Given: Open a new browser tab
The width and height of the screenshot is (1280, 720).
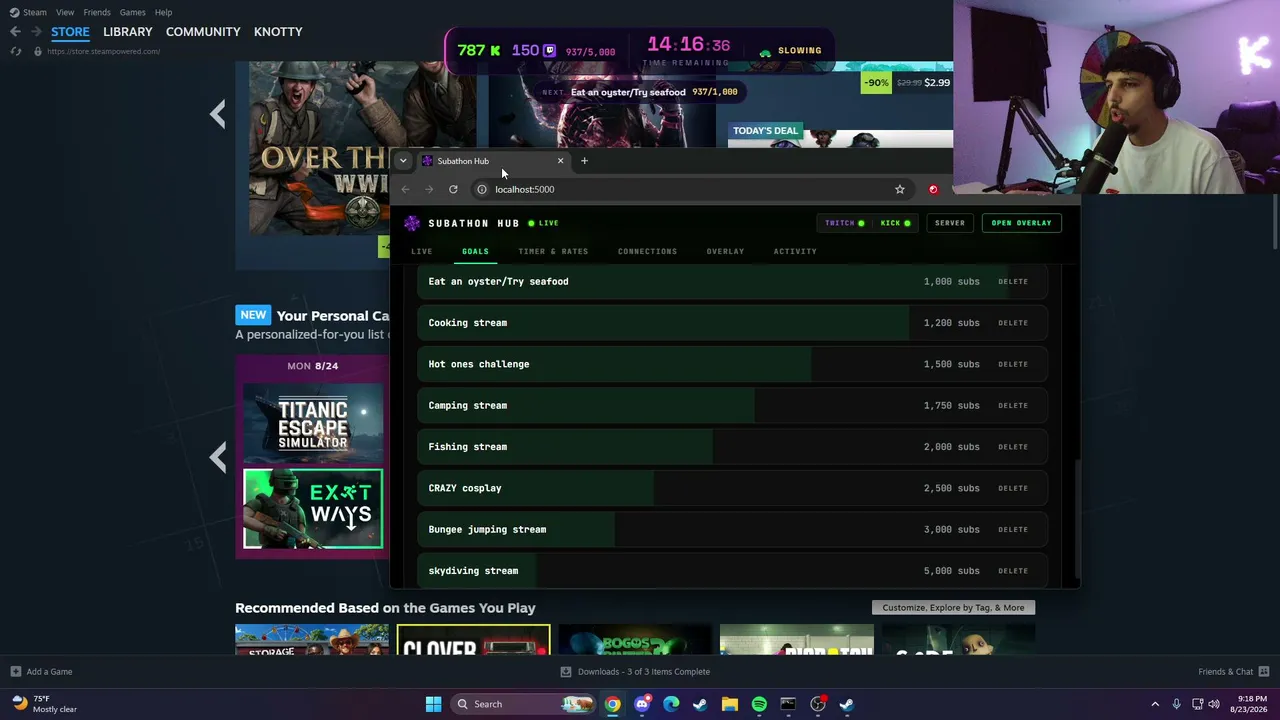Looking at the screenshot, I should tap(584, 161).
